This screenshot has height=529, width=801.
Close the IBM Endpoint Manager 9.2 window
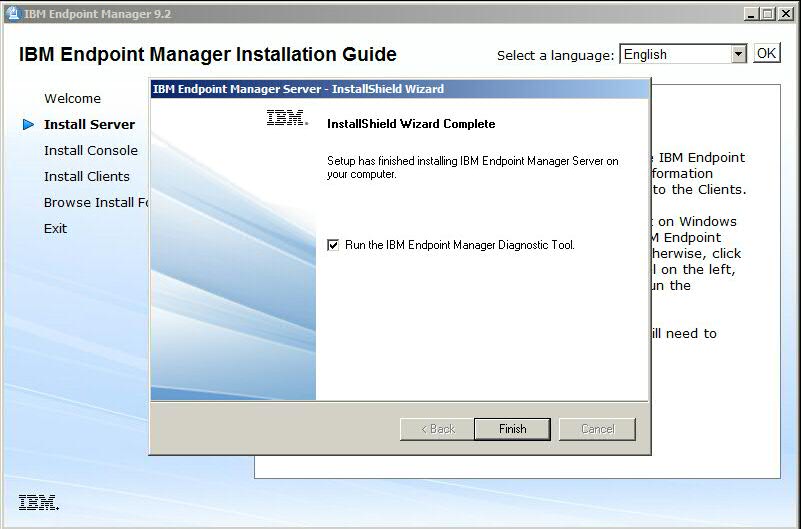click(x=786, y=14)
